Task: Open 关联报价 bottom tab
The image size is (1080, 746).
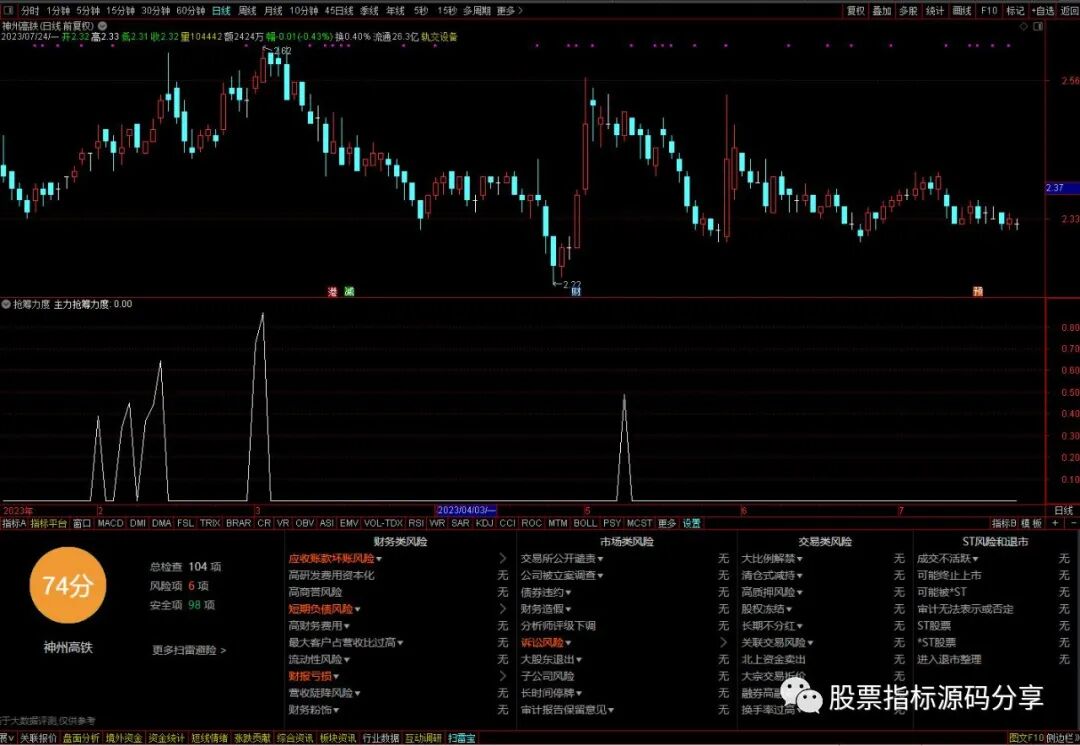Action: tap(38, 738)
